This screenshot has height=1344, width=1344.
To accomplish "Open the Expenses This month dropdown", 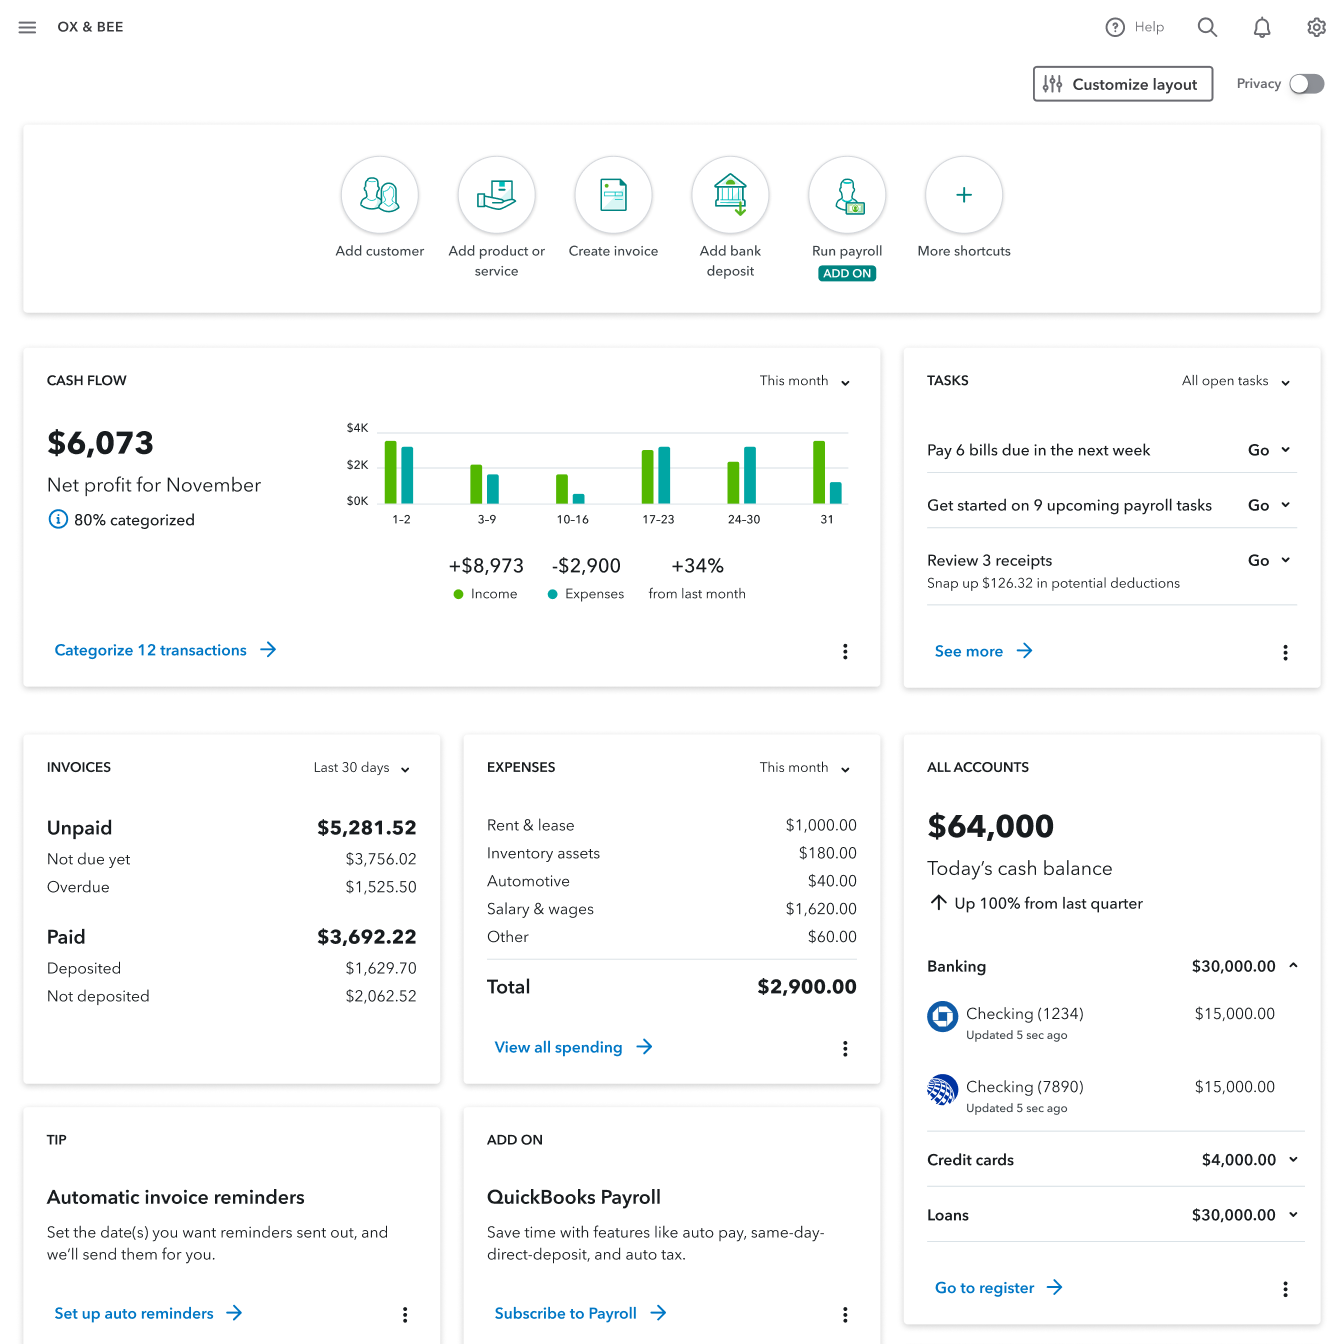I will pos(805,768).
